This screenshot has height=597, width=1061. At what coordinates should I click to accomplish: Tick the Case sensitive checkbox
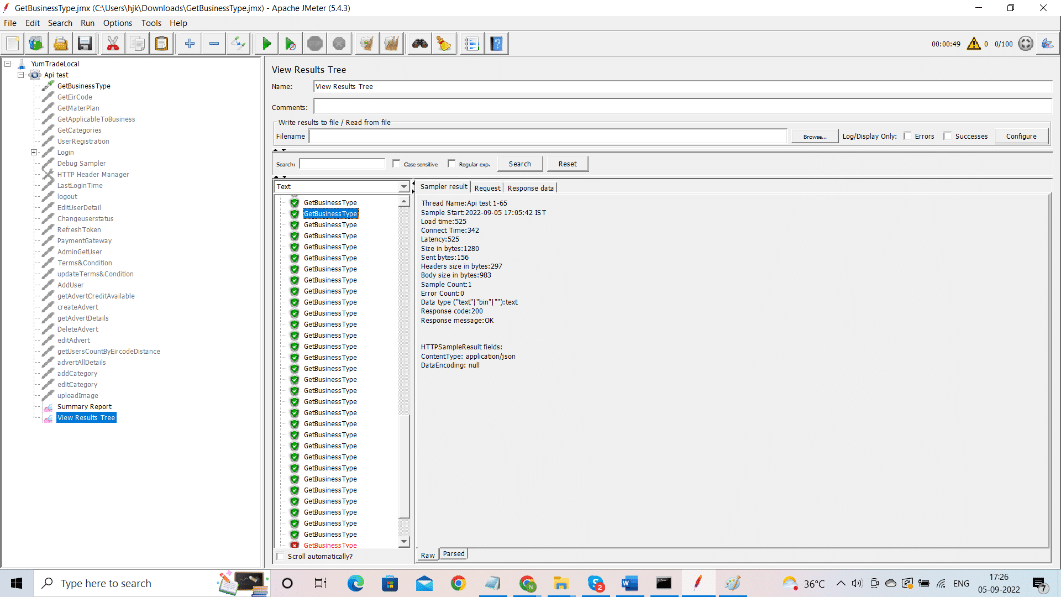(397, 164)
